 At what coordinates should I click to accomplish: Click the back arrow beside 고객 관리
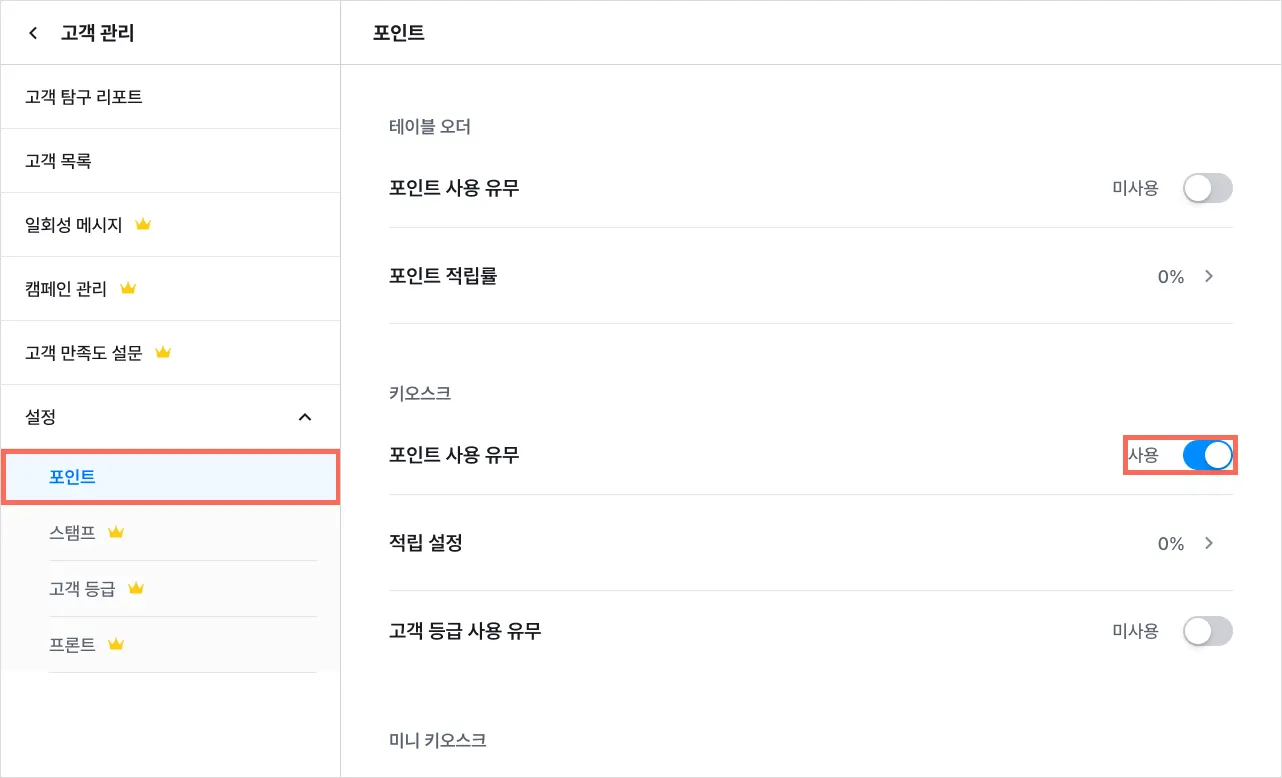(x=33, y=33)
